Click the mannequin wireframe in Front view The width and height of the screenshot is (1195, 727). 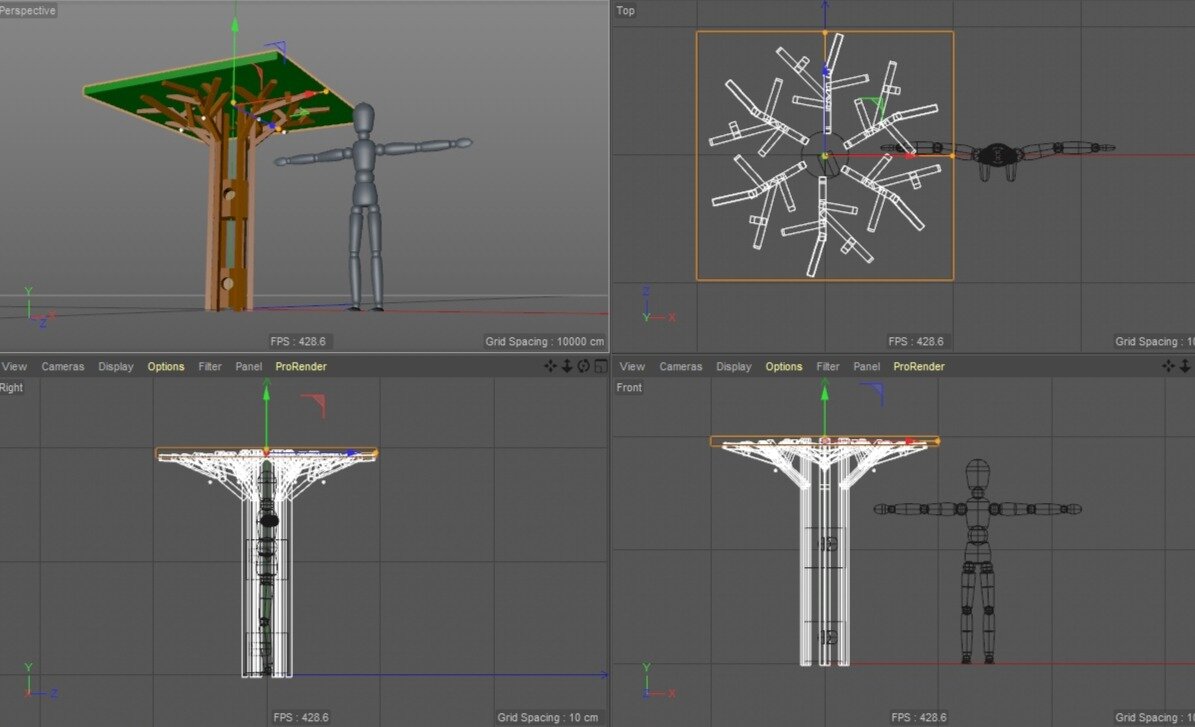[977, 560]
